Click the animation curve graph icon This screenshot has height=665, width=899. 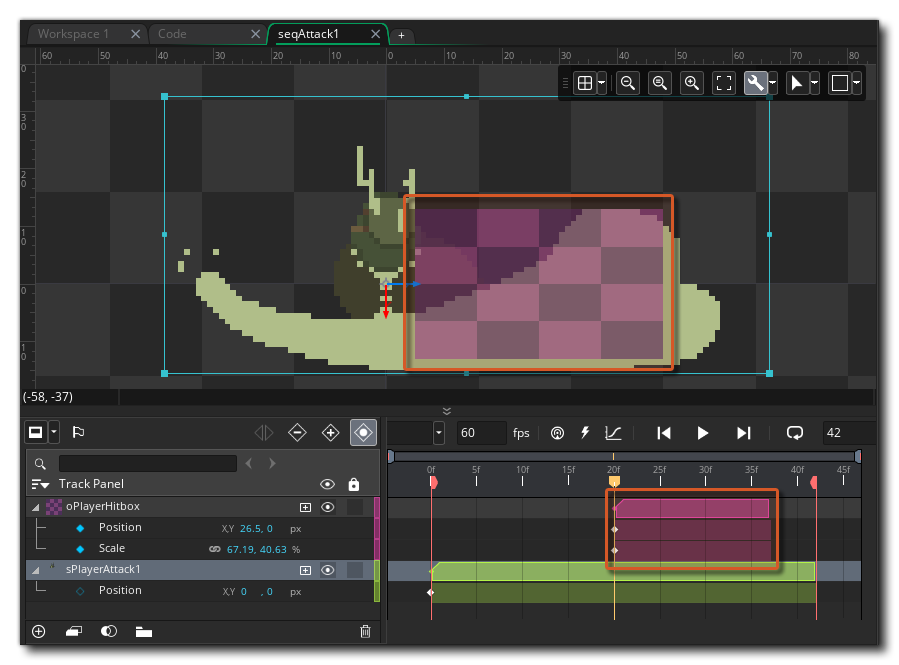click(x=613, y=433)
